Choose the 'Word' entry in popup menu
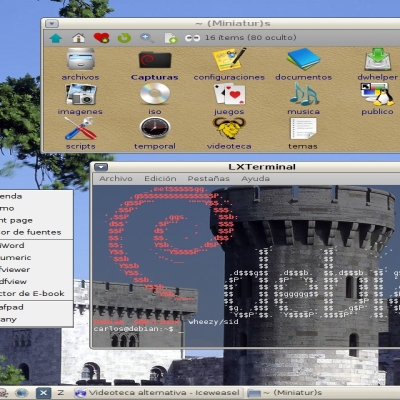400x400 pixels. coord(36,245)
